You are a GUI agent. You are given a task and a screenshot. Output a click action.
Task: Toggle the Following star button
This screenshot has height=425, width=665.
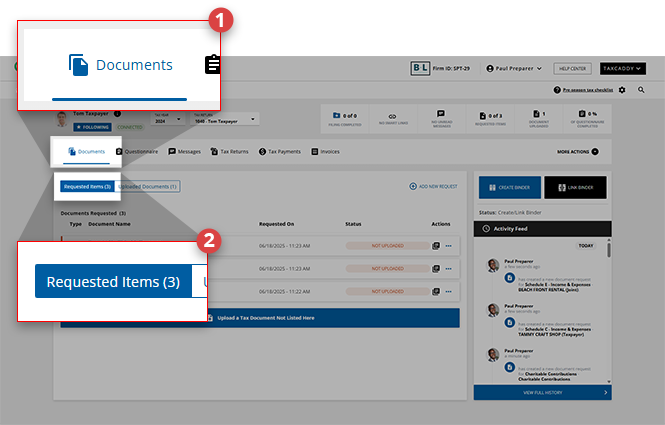pos(92,127)
